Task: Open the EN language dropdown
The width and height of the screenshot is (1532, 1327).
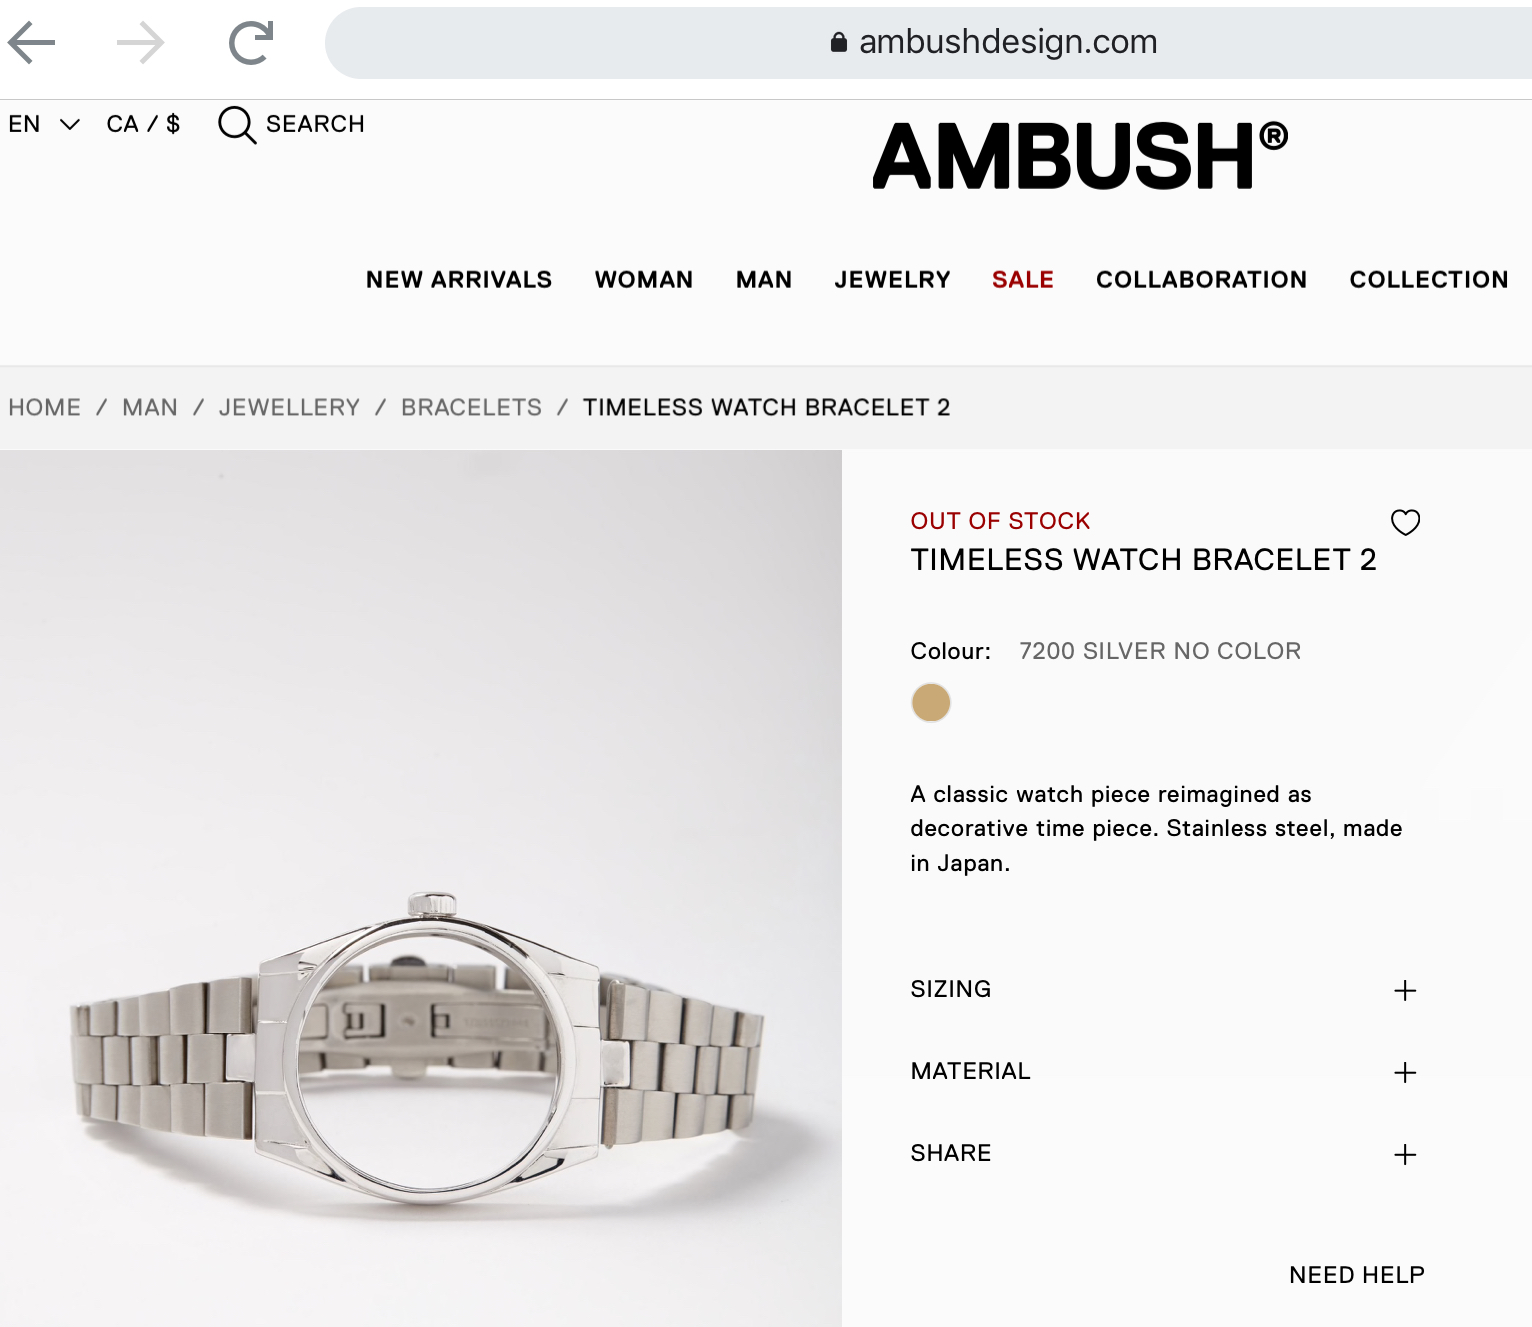Action: 44,124
